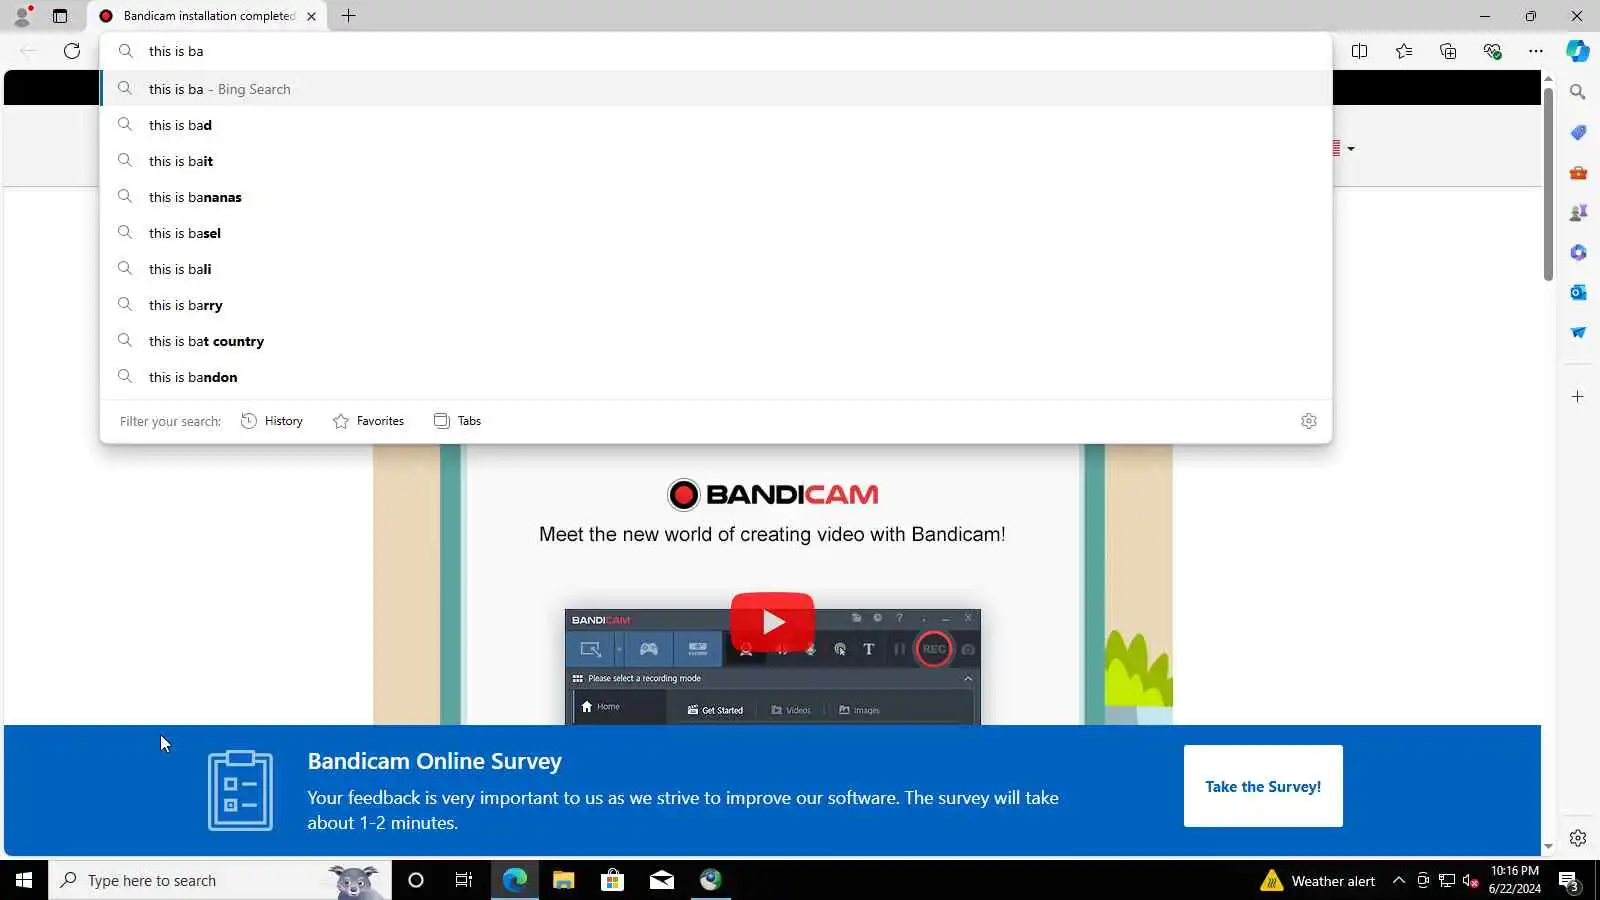Refresh the page with the reload icon

click(72, 51)
